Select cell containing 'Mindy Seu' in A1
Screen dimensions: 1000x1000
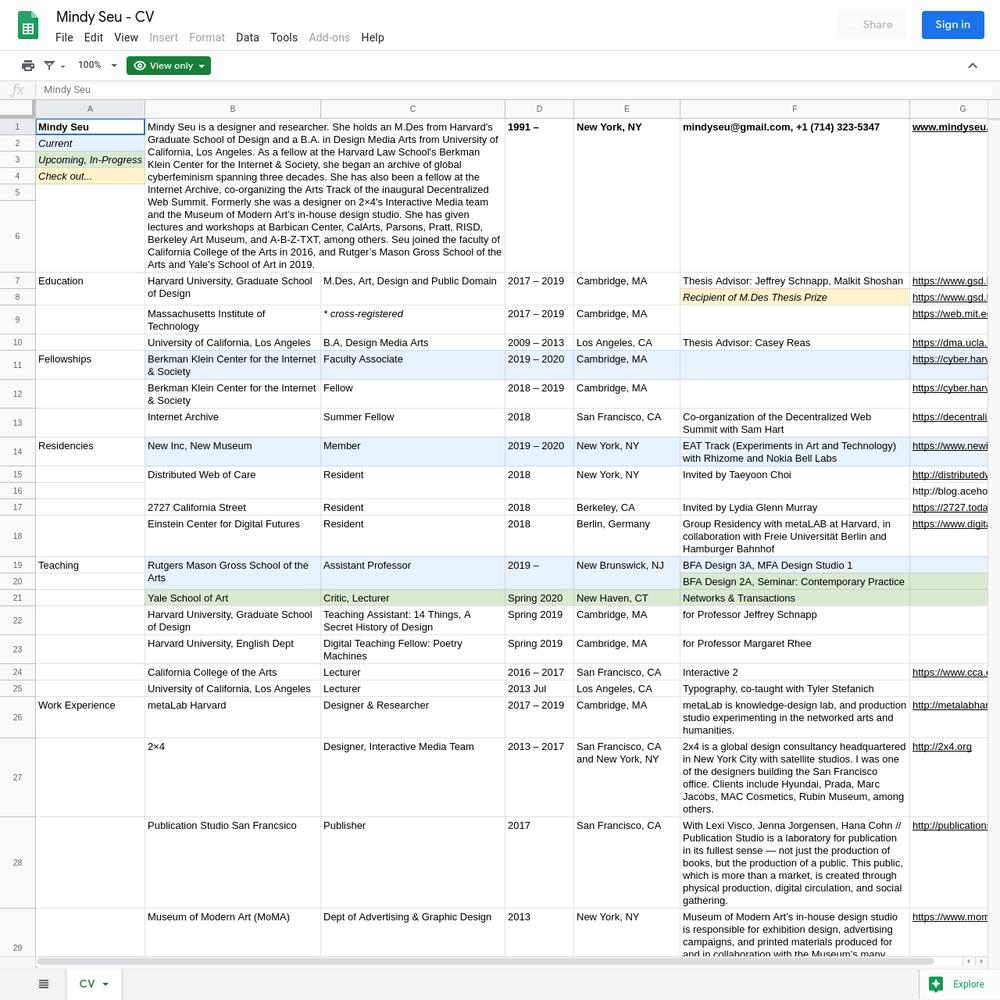(x=90, y=128)
